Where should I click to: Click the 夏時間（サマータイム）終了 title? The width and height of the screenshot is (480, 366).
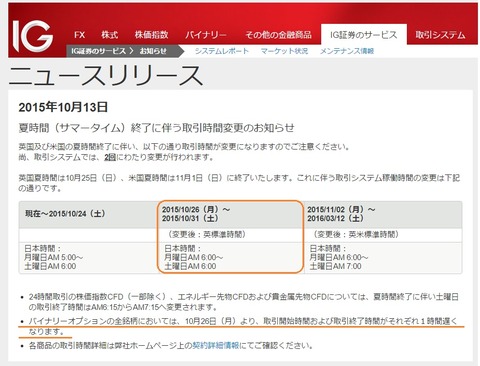point(157,128)
